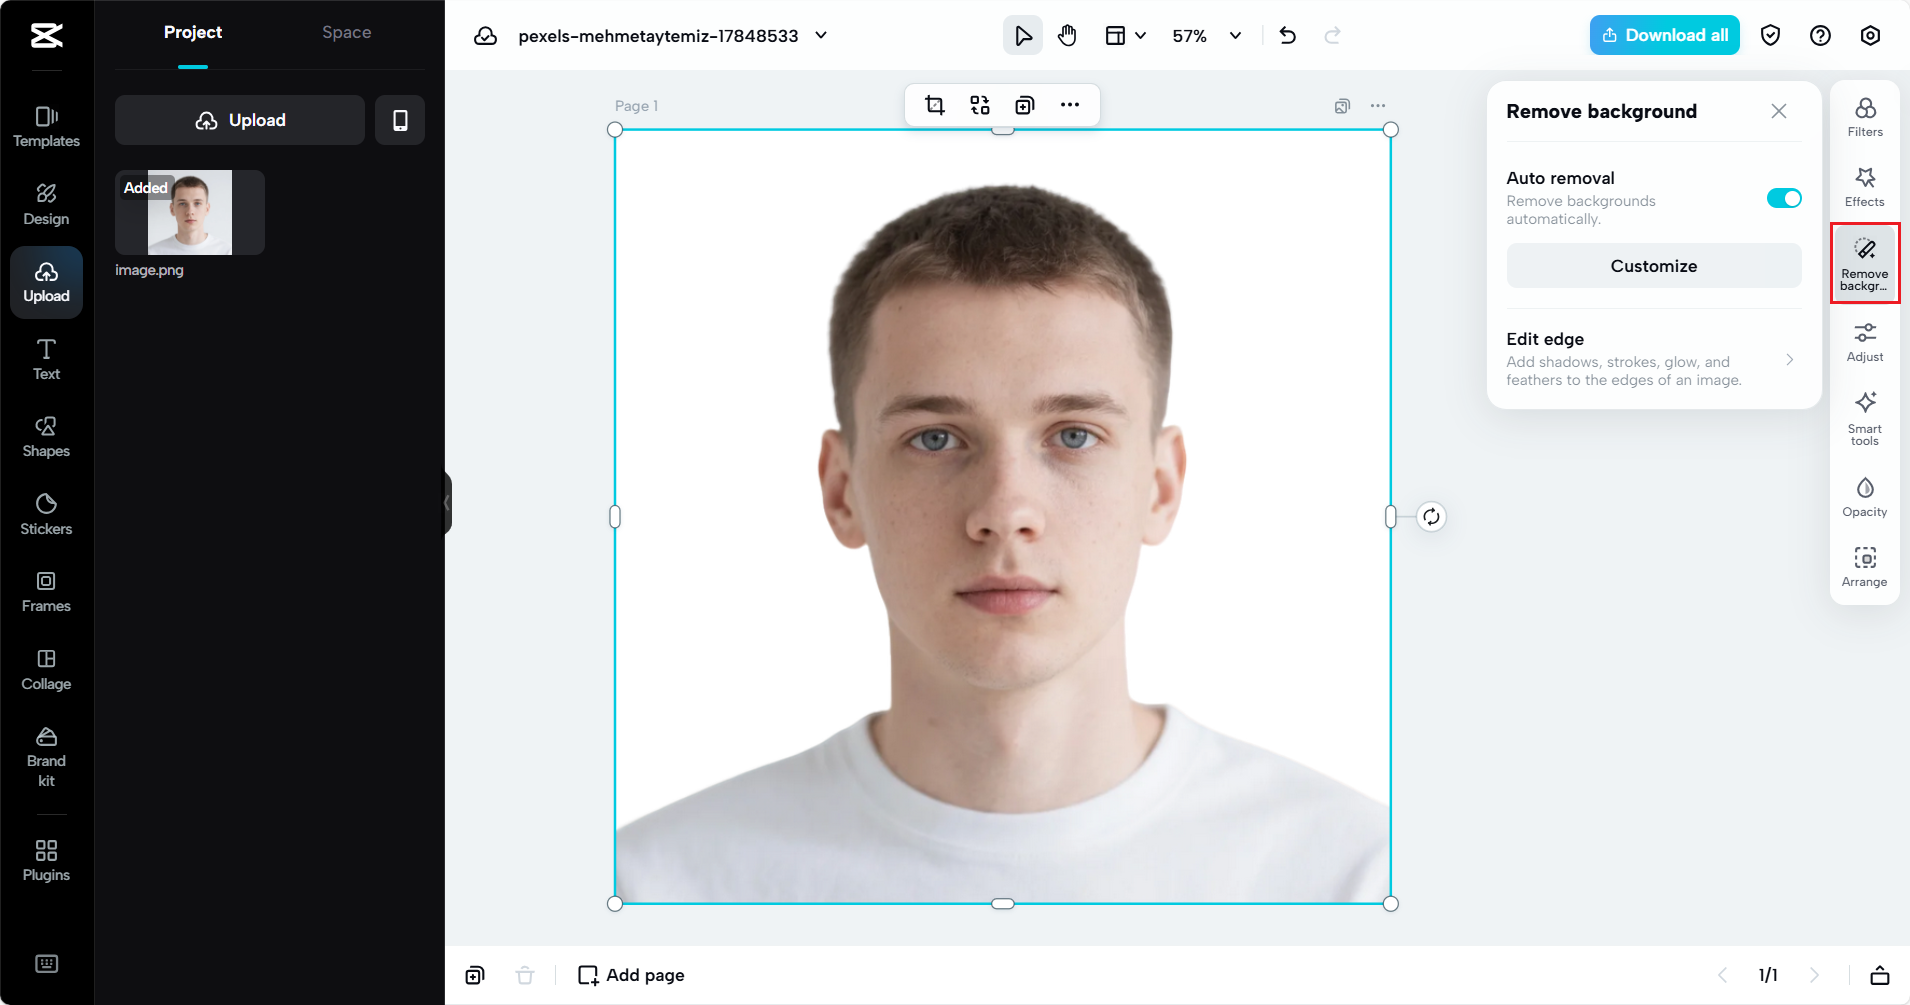
Task: Click the CapCut logo
Action: [46, 36]
